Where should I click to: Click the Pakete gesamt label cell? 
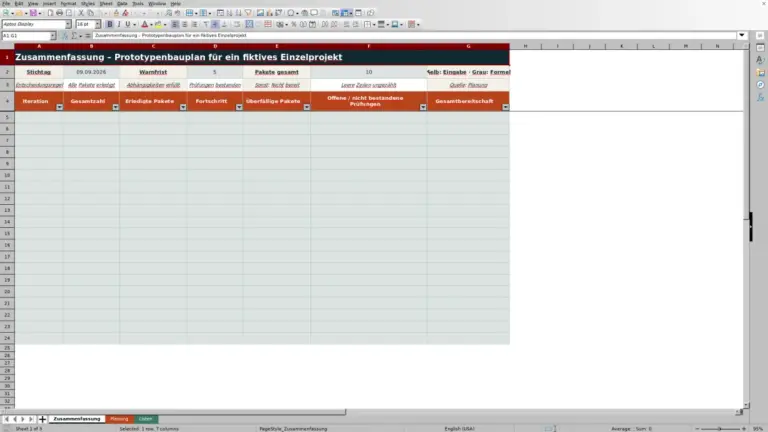(x=277, y=72)
